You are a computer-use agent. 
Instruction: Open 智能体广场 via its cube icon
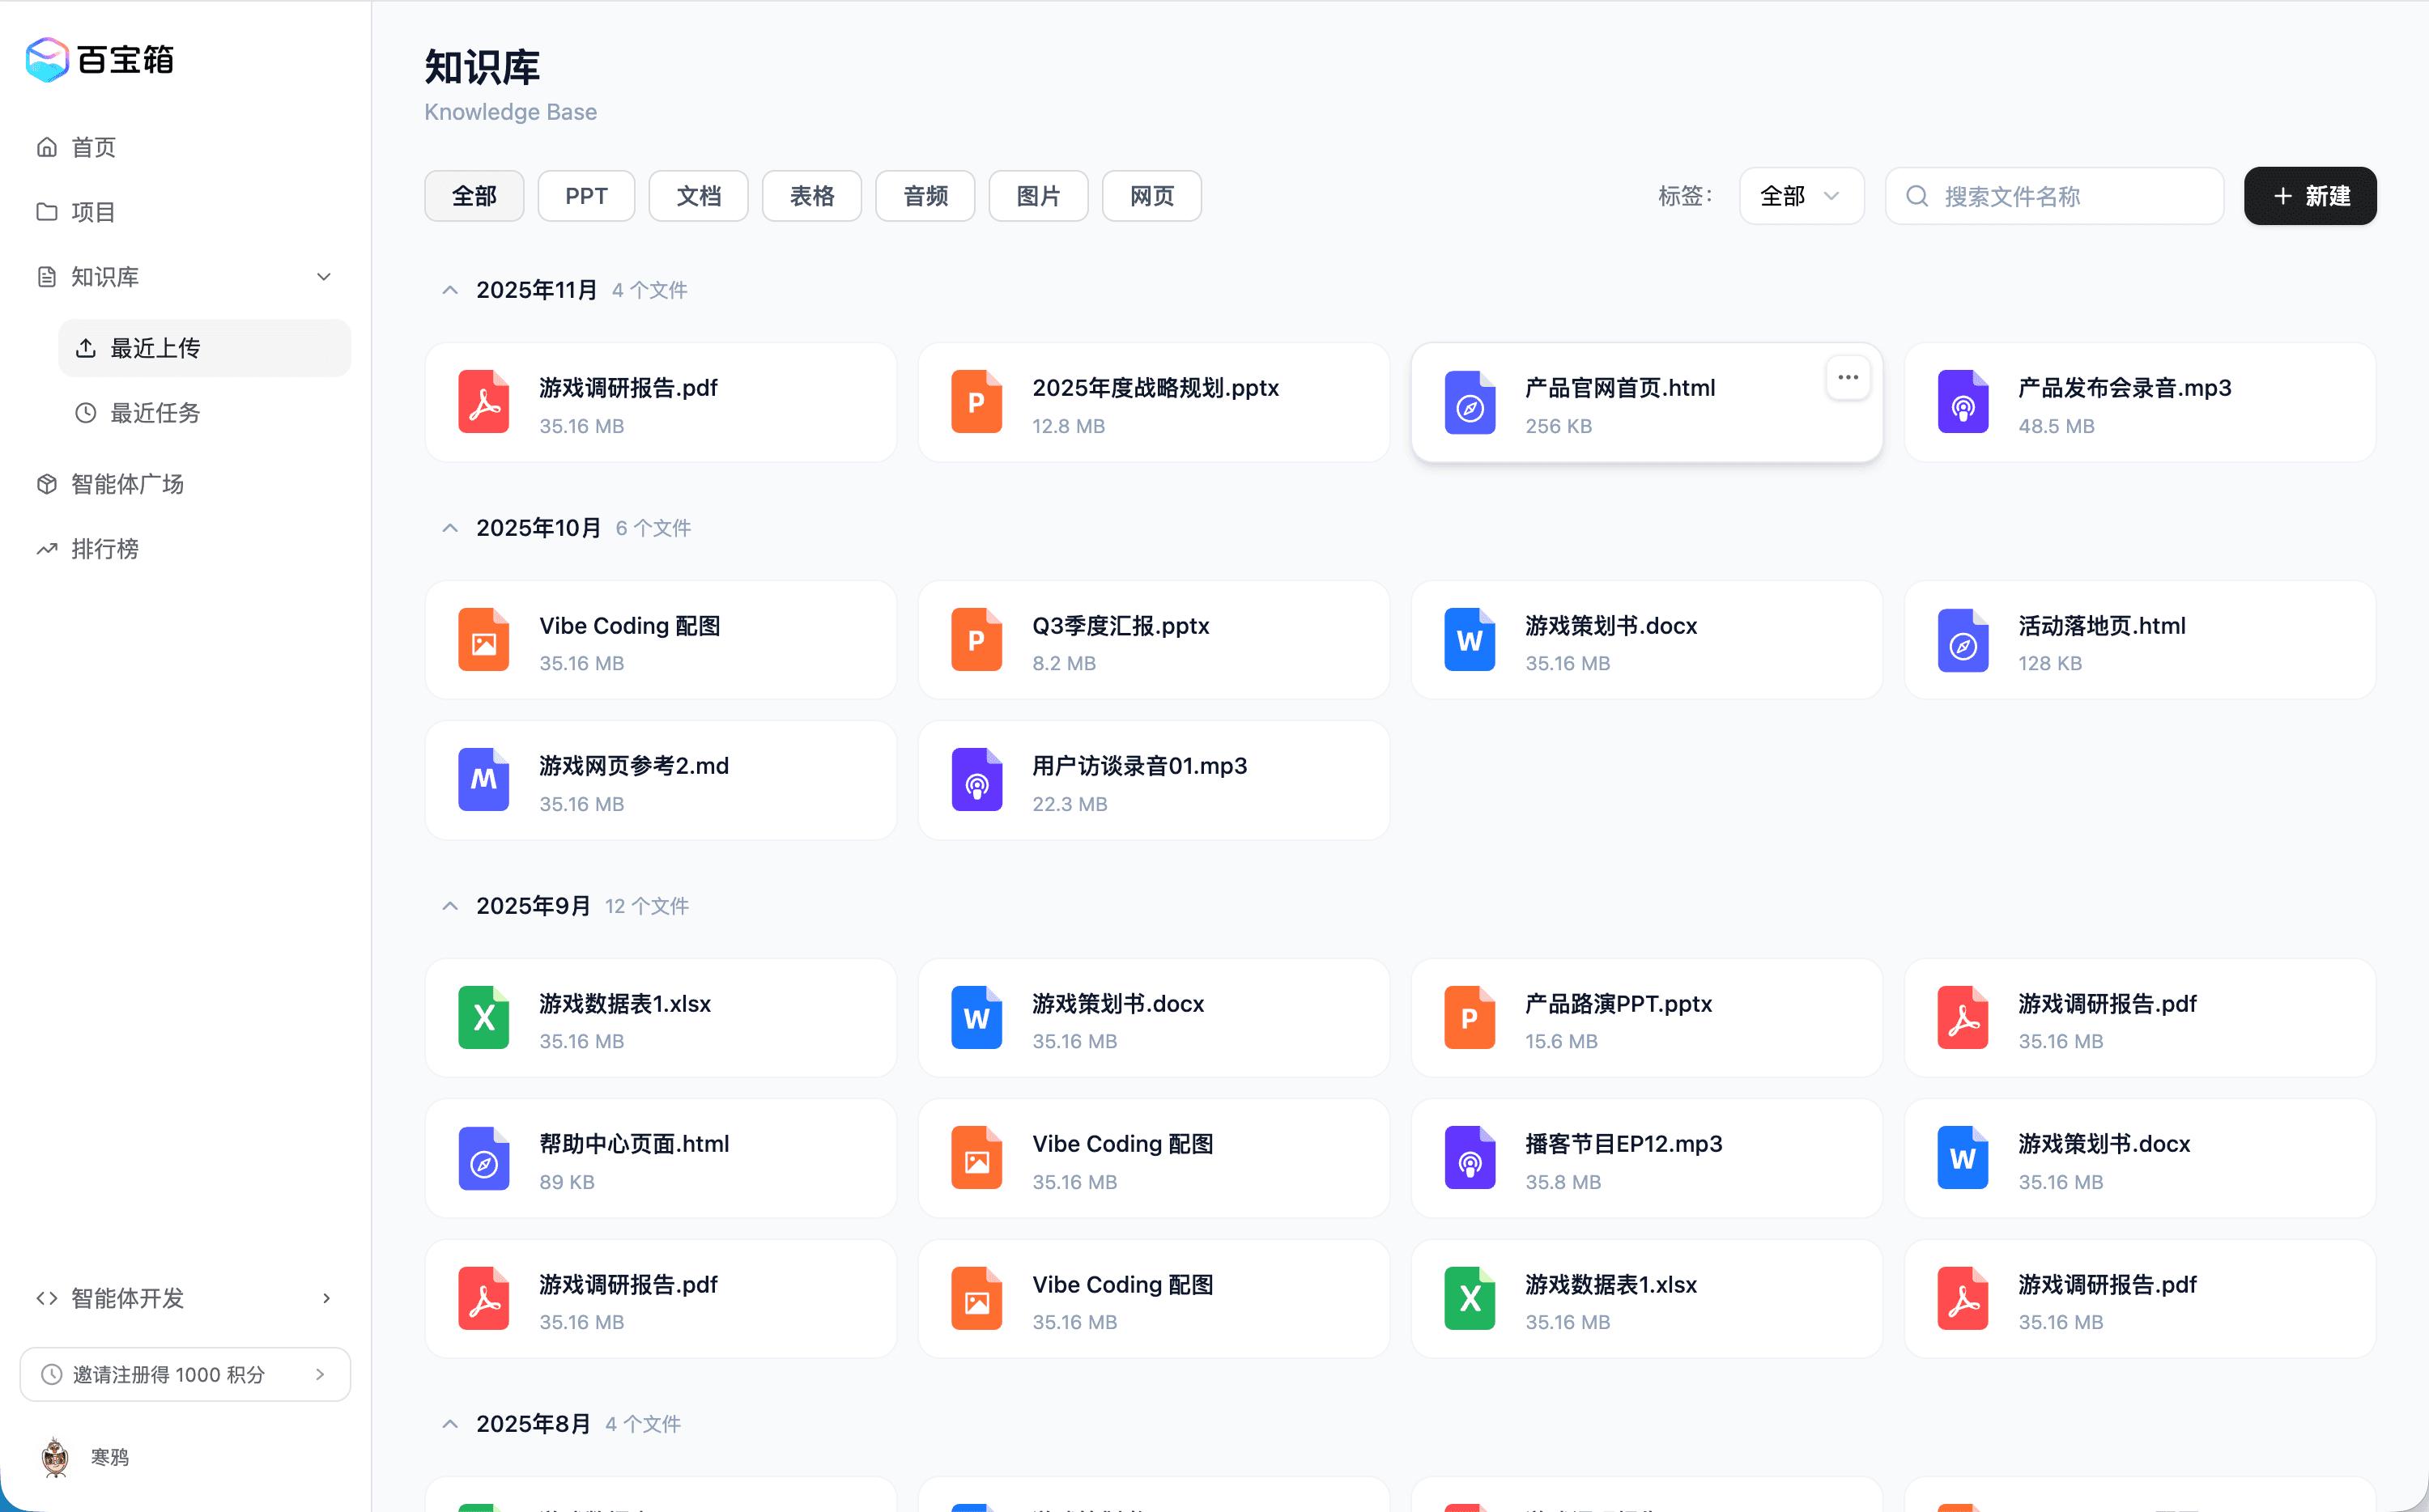(47, 484)
